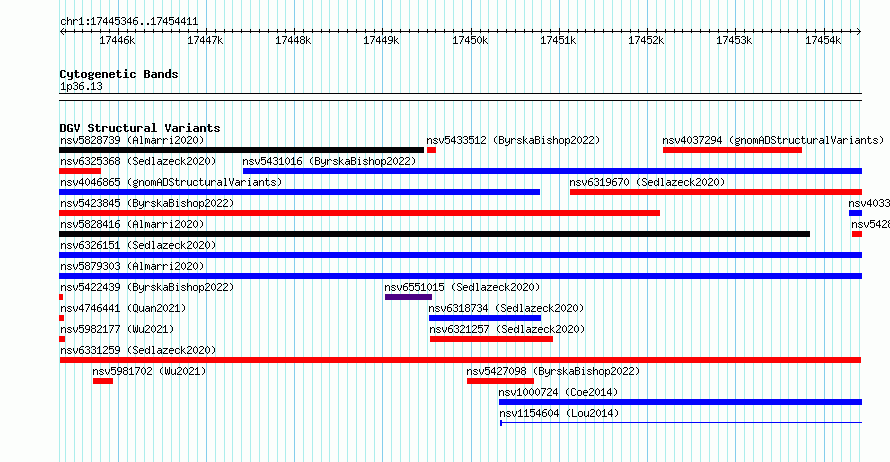Click the 17453k ruler tick label
The width and height of the screenshot is (890, 462).
click(x=734, y=40)
